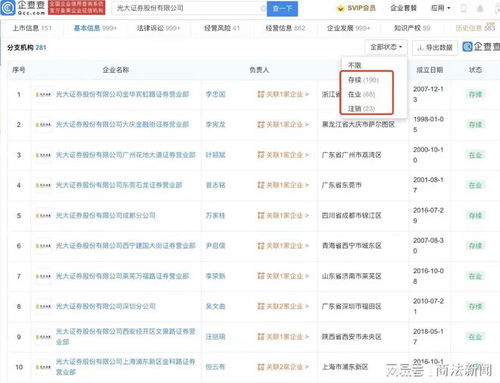Click the 在业 status tag in row 7
The image size is (500, 383).
(x=475, y=276)
